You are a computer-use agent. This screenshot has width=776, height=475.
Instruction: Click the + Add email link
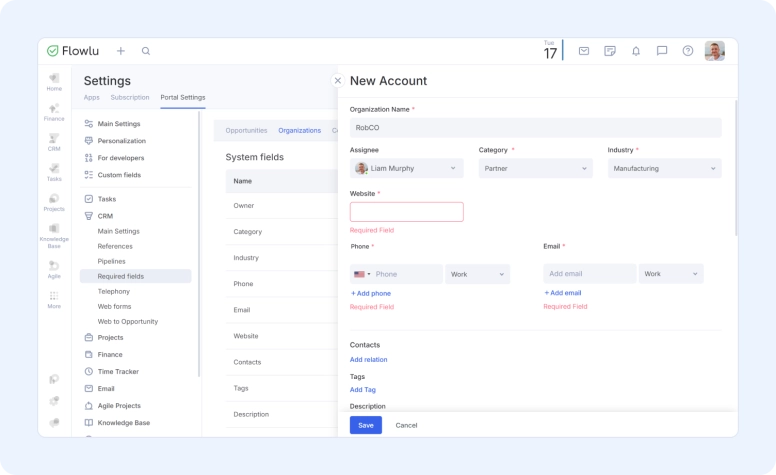[563, 293]
